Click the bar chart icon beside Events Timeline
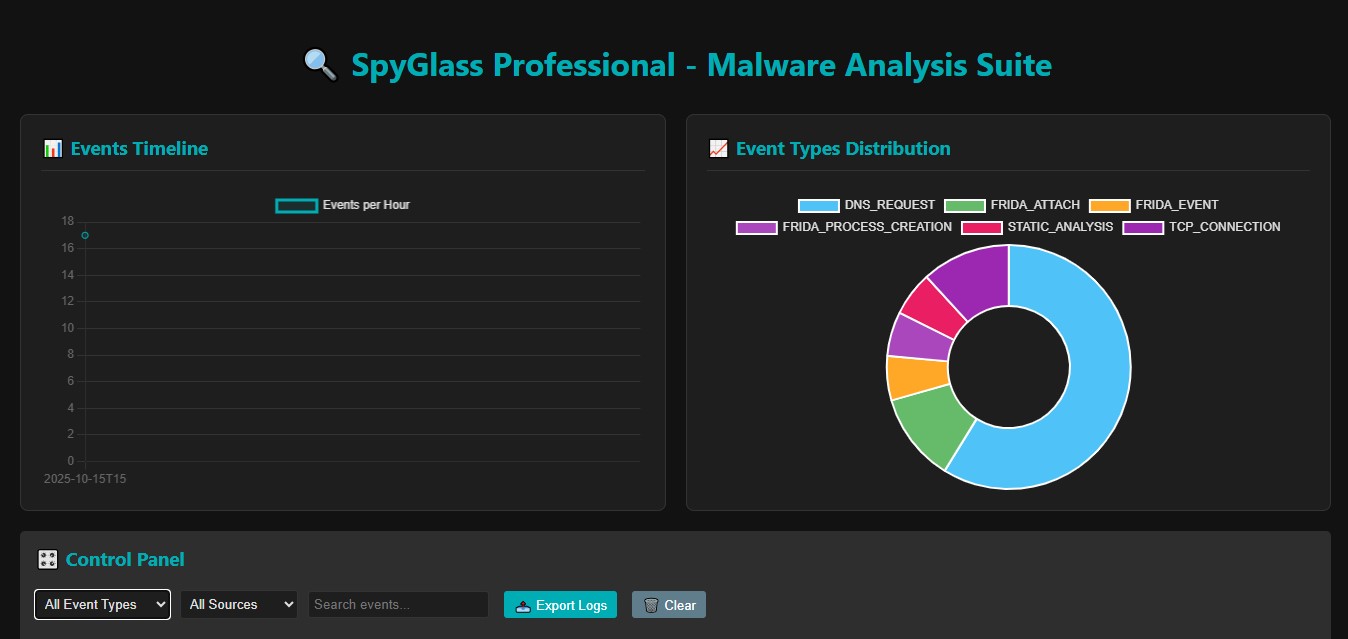Image resolution: width=1348 pixels, height=639 pixels. click(53, 149)
